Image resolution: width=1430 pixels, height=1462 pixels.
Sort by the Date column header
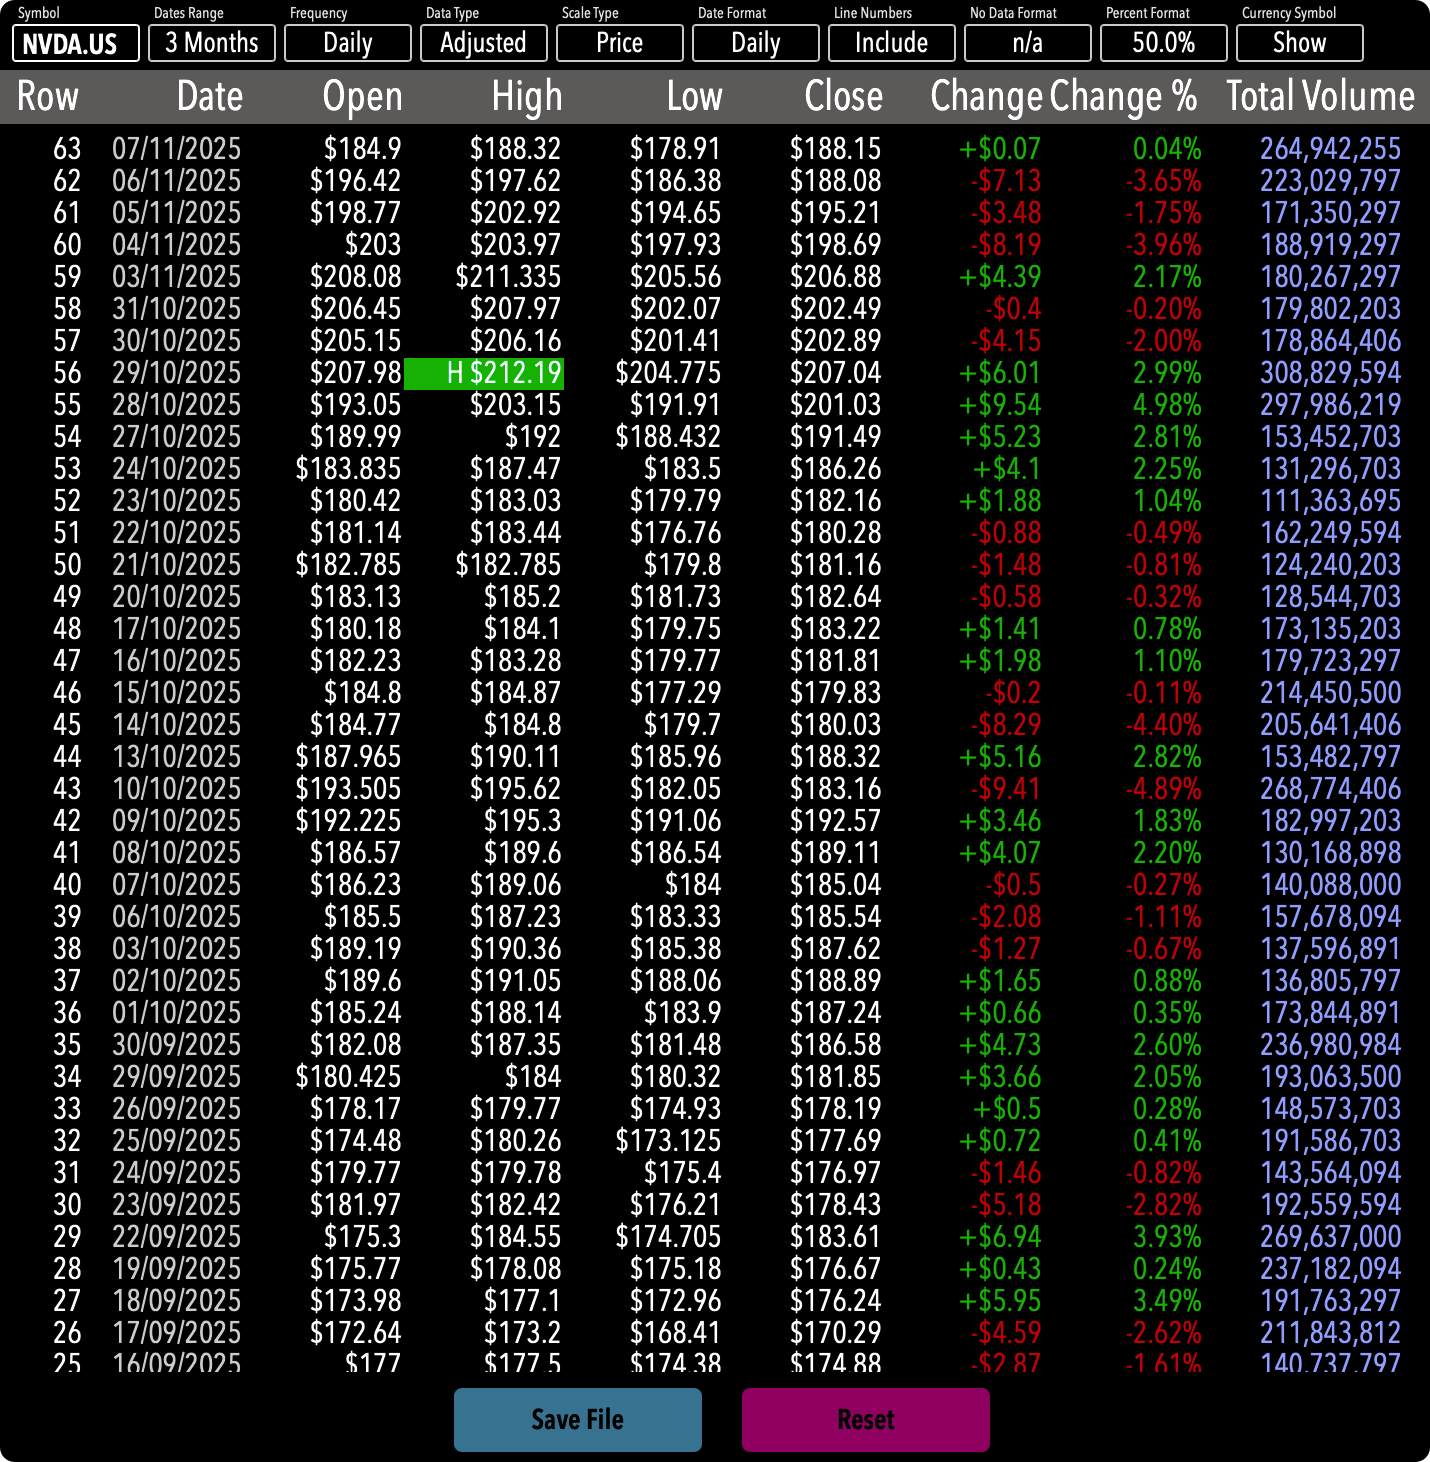210,97
